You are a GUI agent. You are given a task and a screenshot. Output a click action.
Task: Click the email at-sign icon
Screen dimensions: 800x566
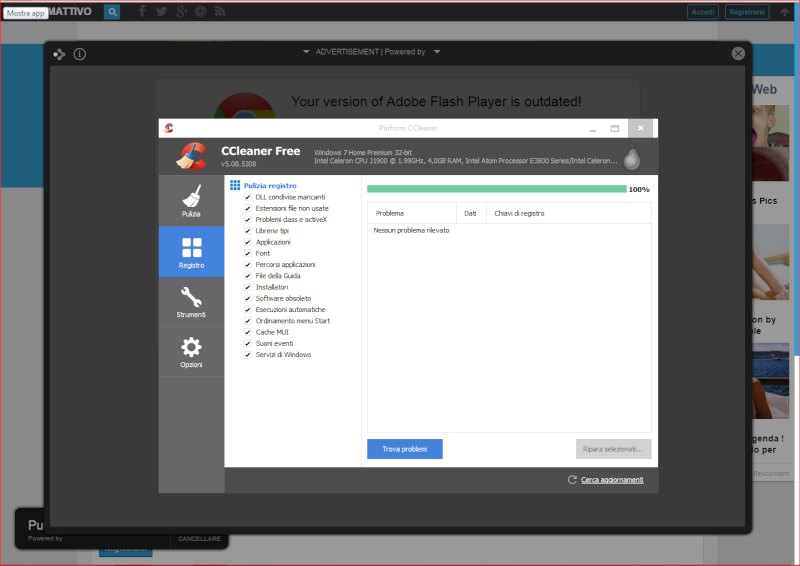pos(201,11)
